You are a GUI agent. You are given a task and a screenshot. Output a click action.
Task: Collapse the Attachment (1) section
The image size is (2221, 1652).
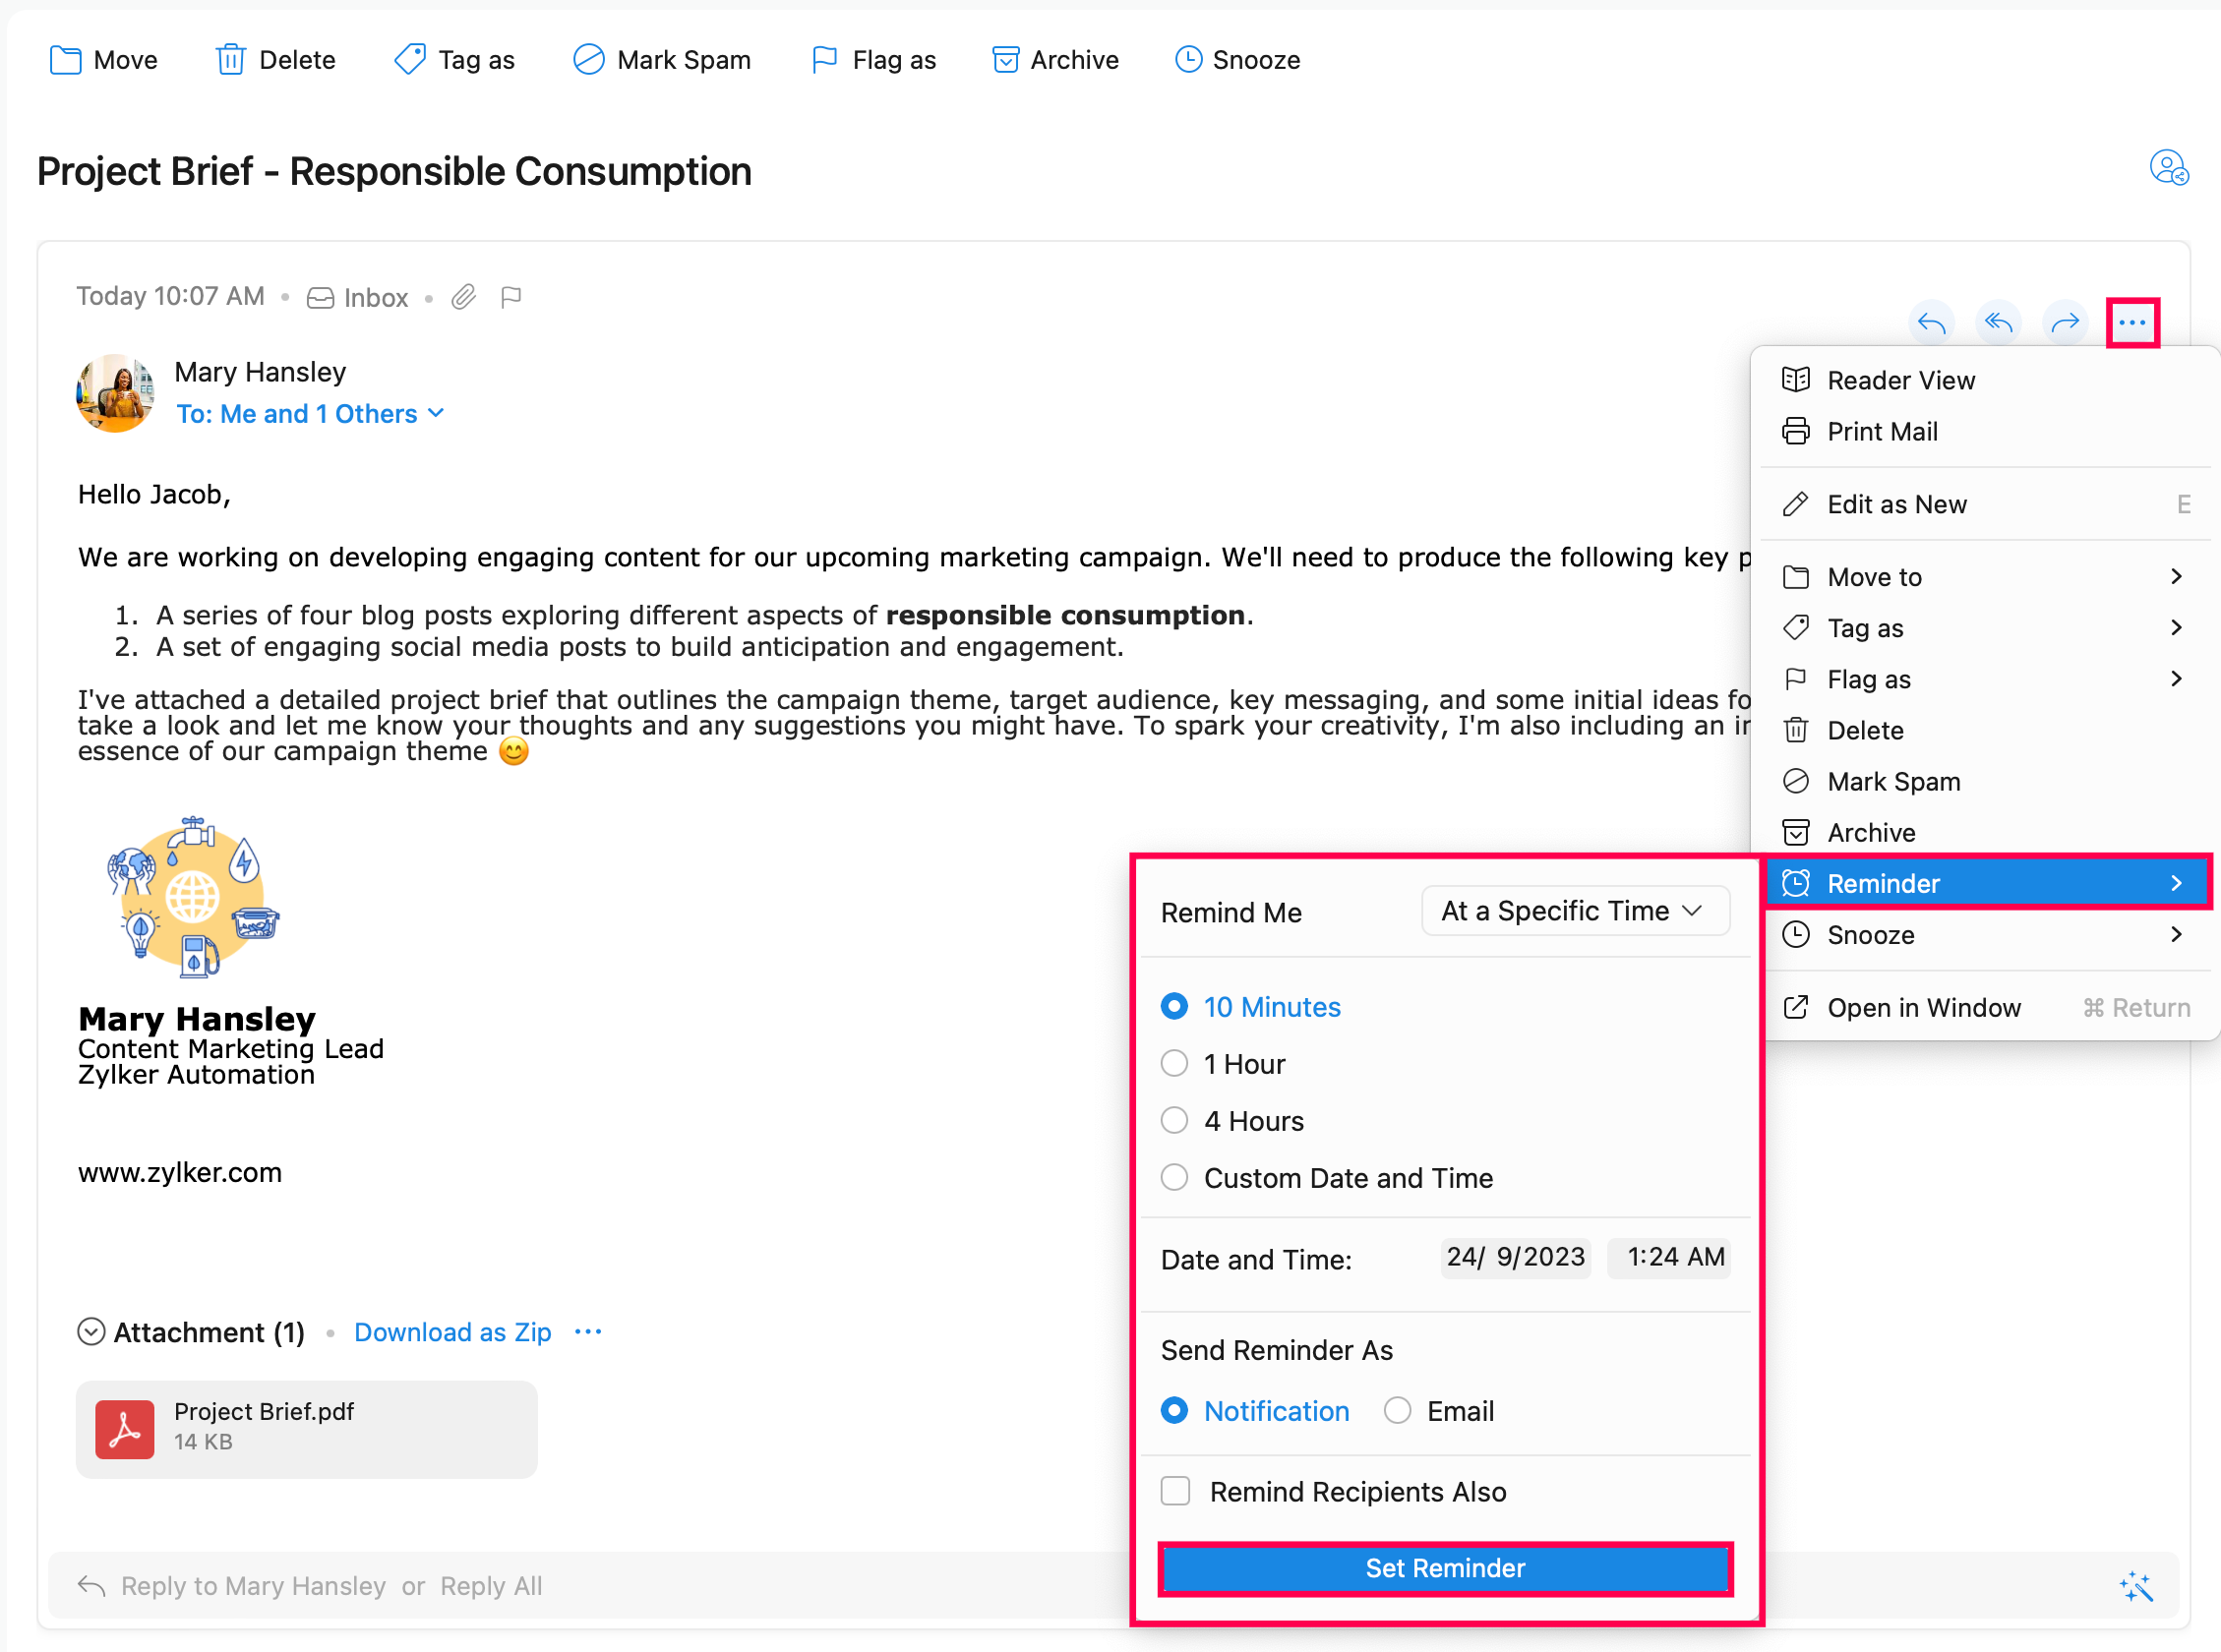91,1332
